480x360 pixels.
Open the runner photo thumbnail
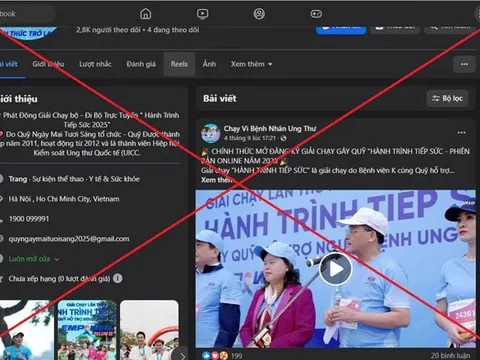coord(27,330)
